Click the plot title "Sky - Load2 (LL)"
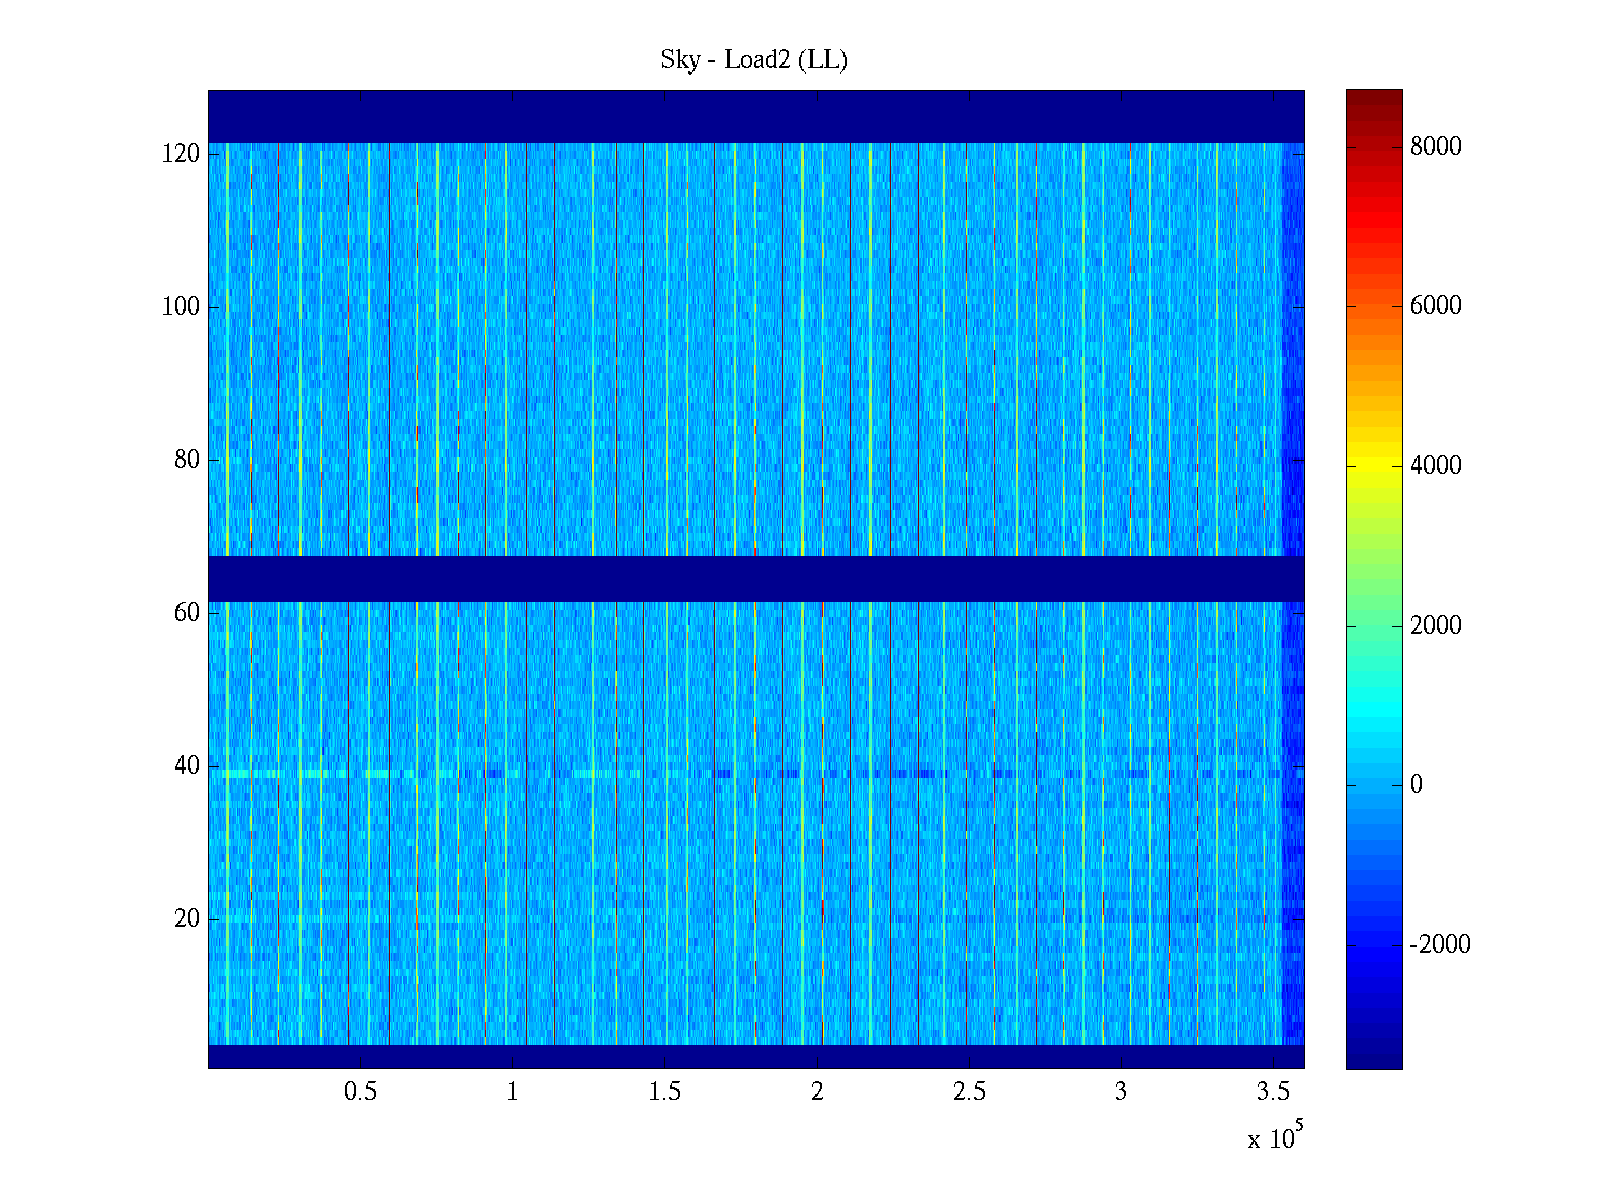1600x1200 pixels. click(x=754, y=60)
